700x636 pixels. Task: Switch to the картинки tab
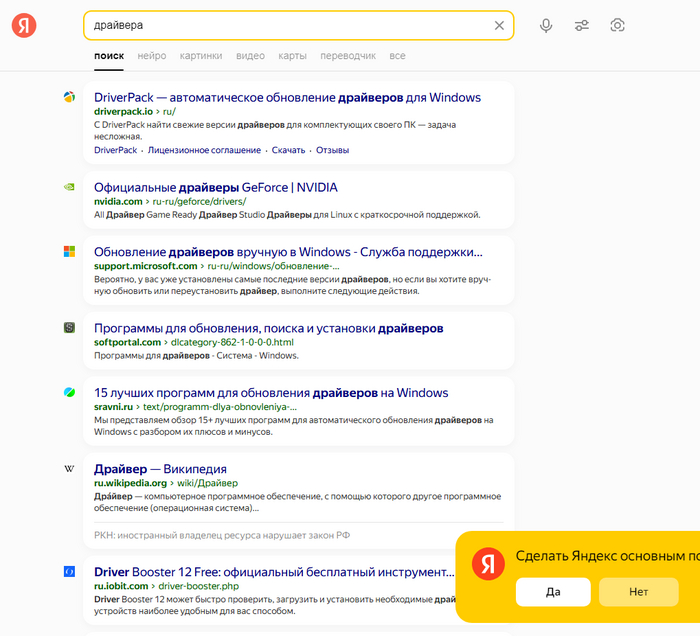[x=201, y=56]
